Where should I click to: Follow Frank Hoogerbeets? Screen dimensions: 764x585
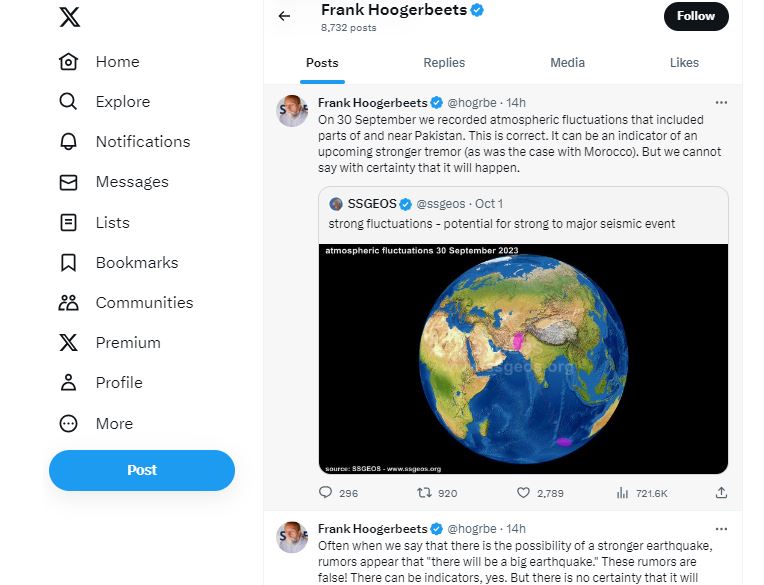click(x=696, y=16)
